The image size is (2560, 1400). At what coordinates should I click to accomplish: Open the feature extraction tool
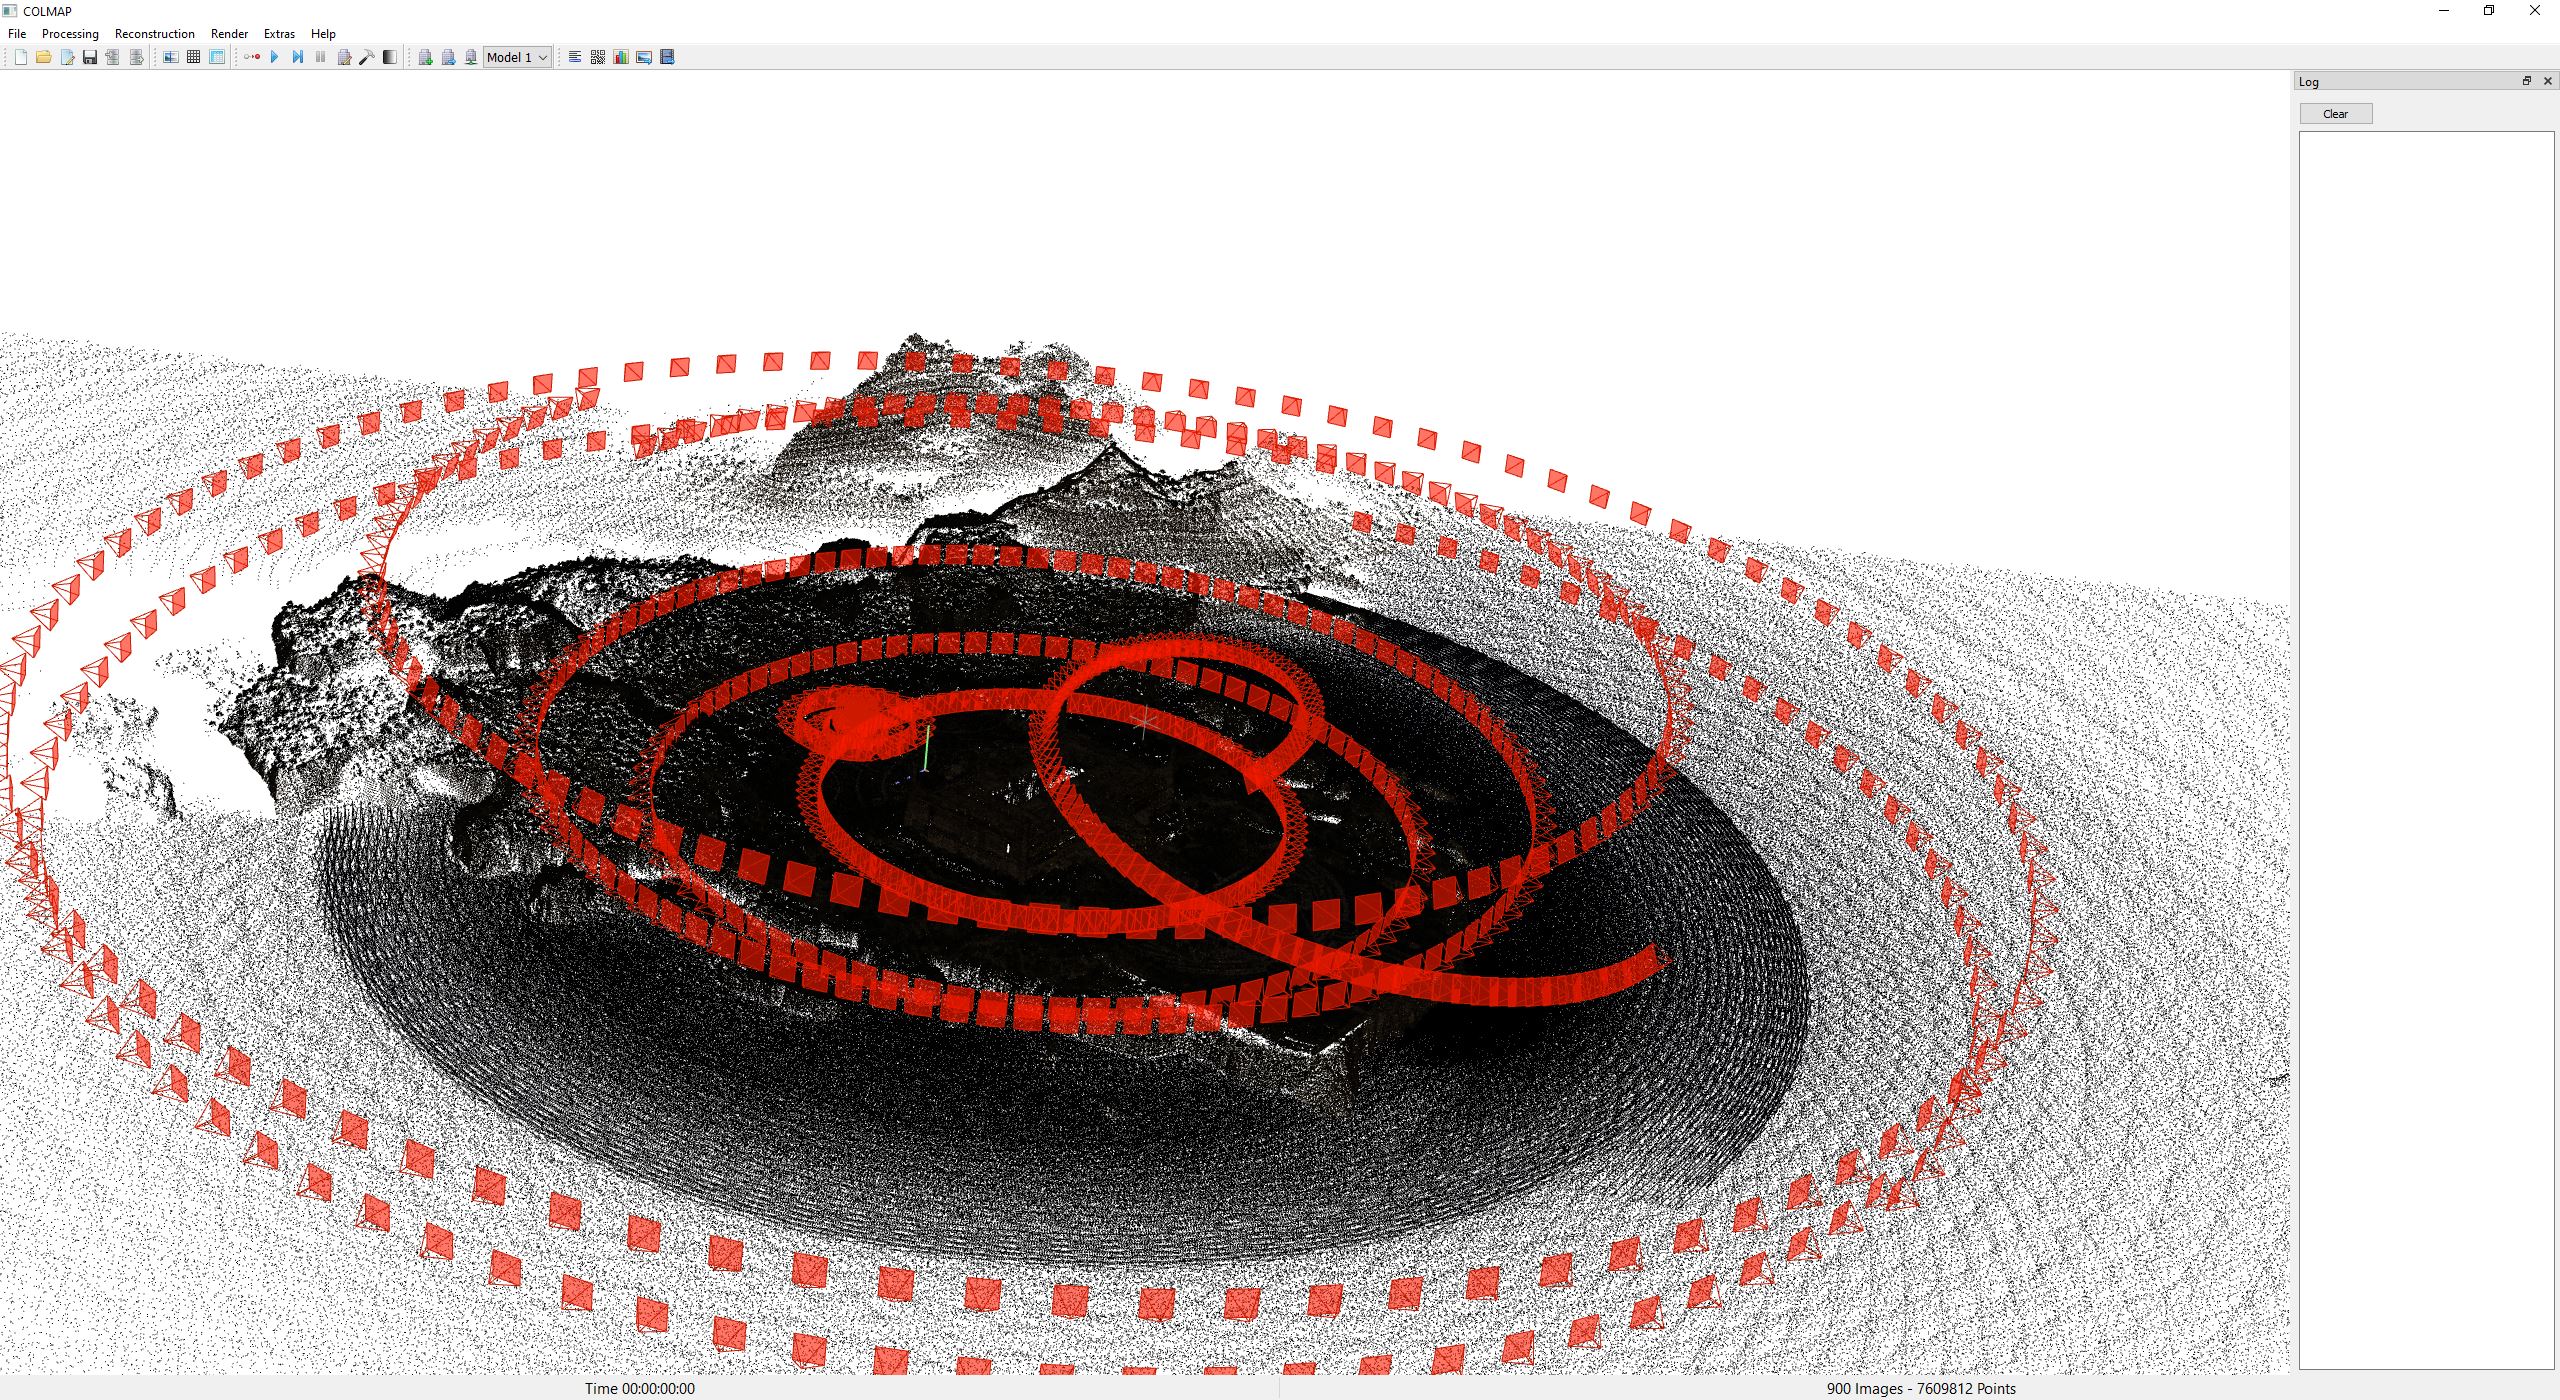click(172, 57)
